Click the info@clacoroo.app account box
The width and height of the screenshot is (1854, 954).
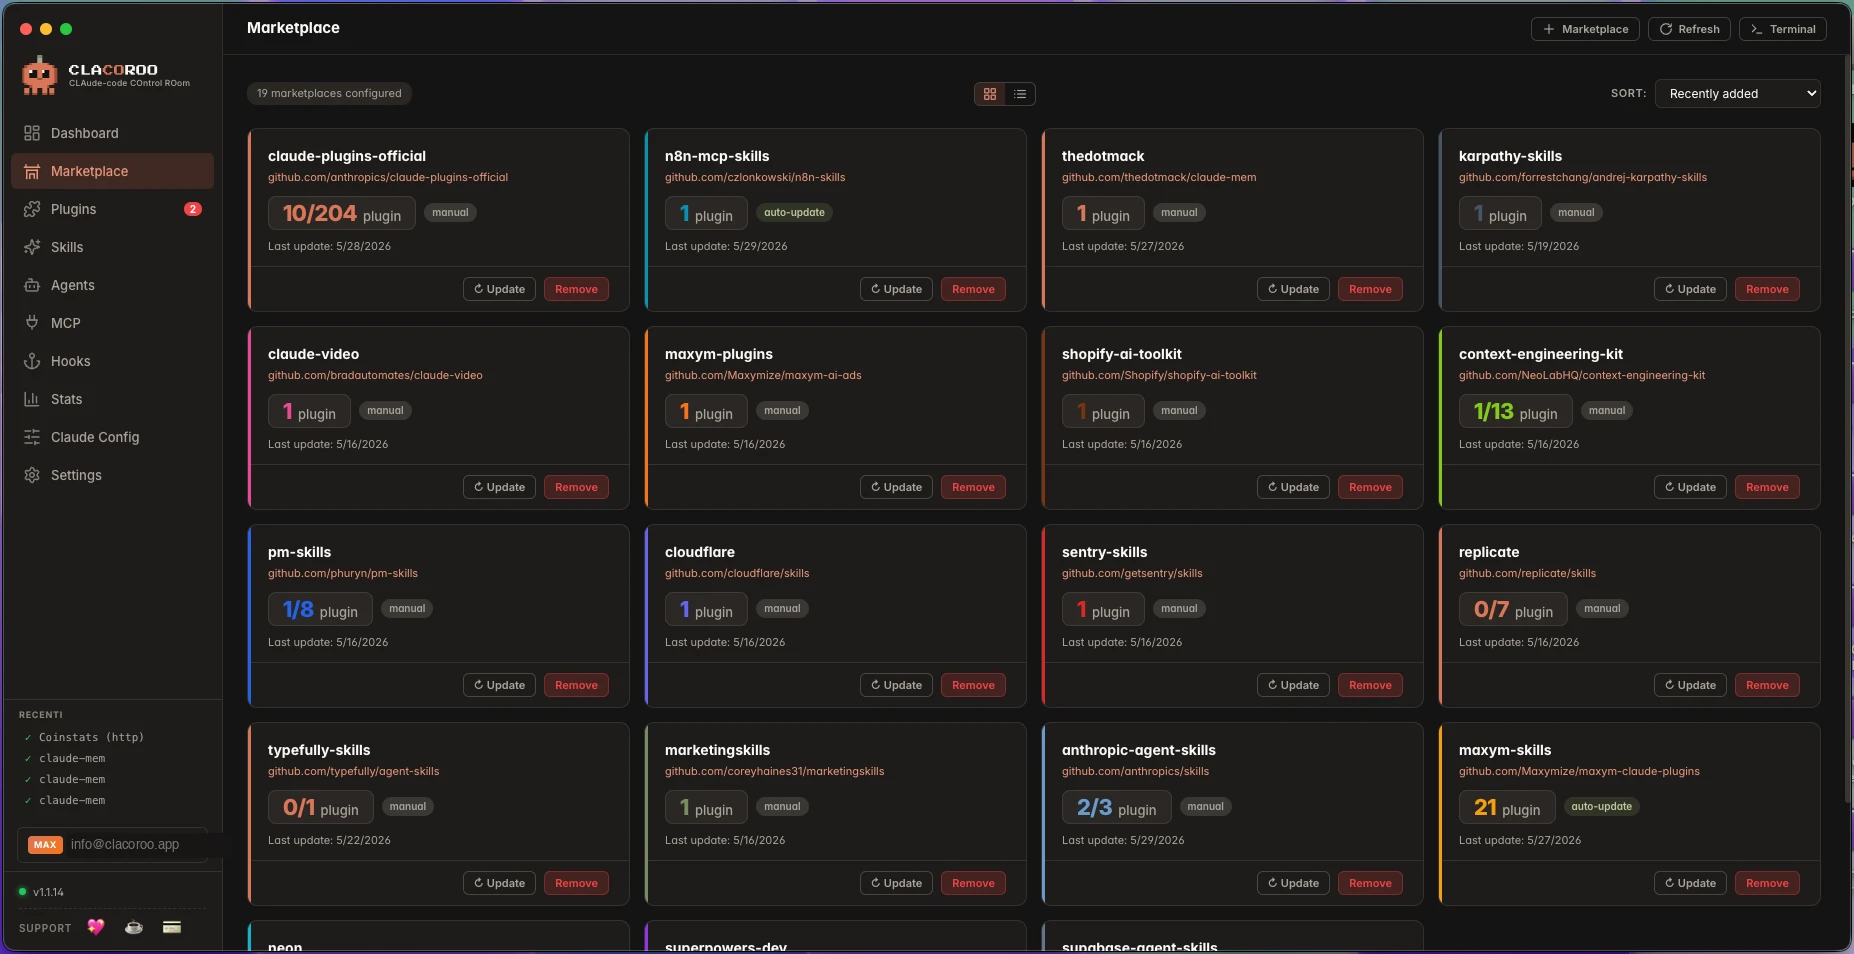point(112,844)
